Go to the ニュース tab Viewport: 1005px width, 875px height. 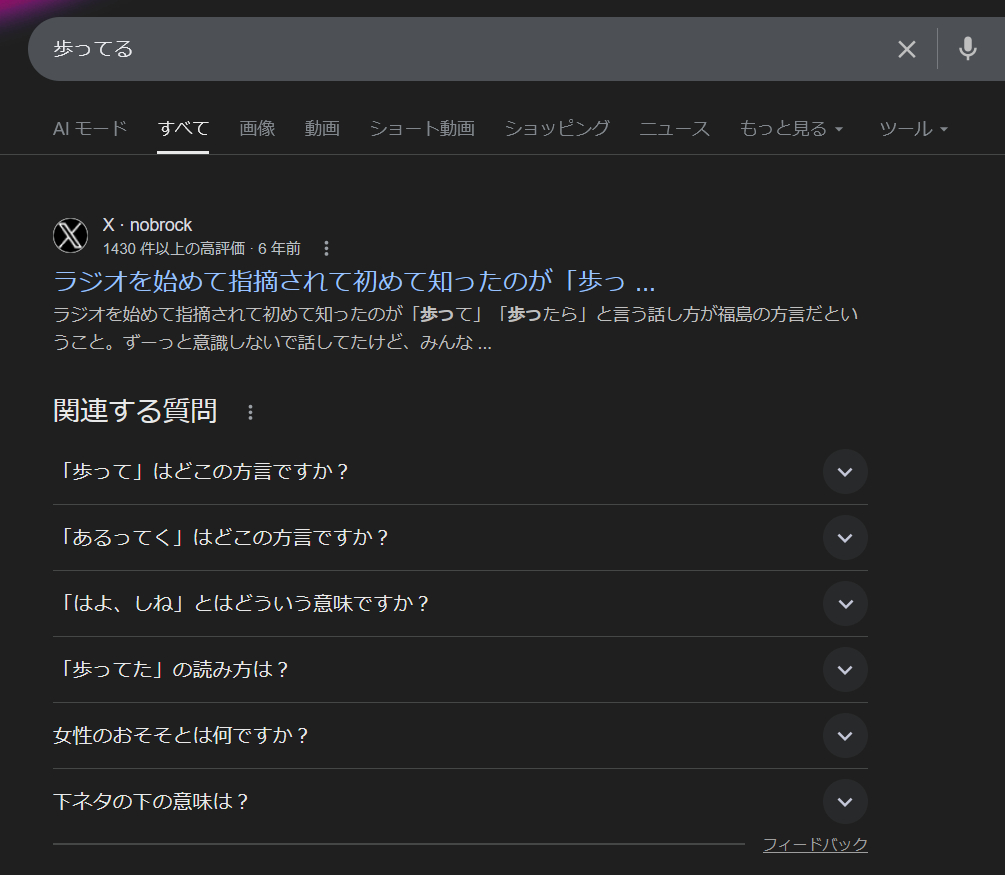pos(674,128)
